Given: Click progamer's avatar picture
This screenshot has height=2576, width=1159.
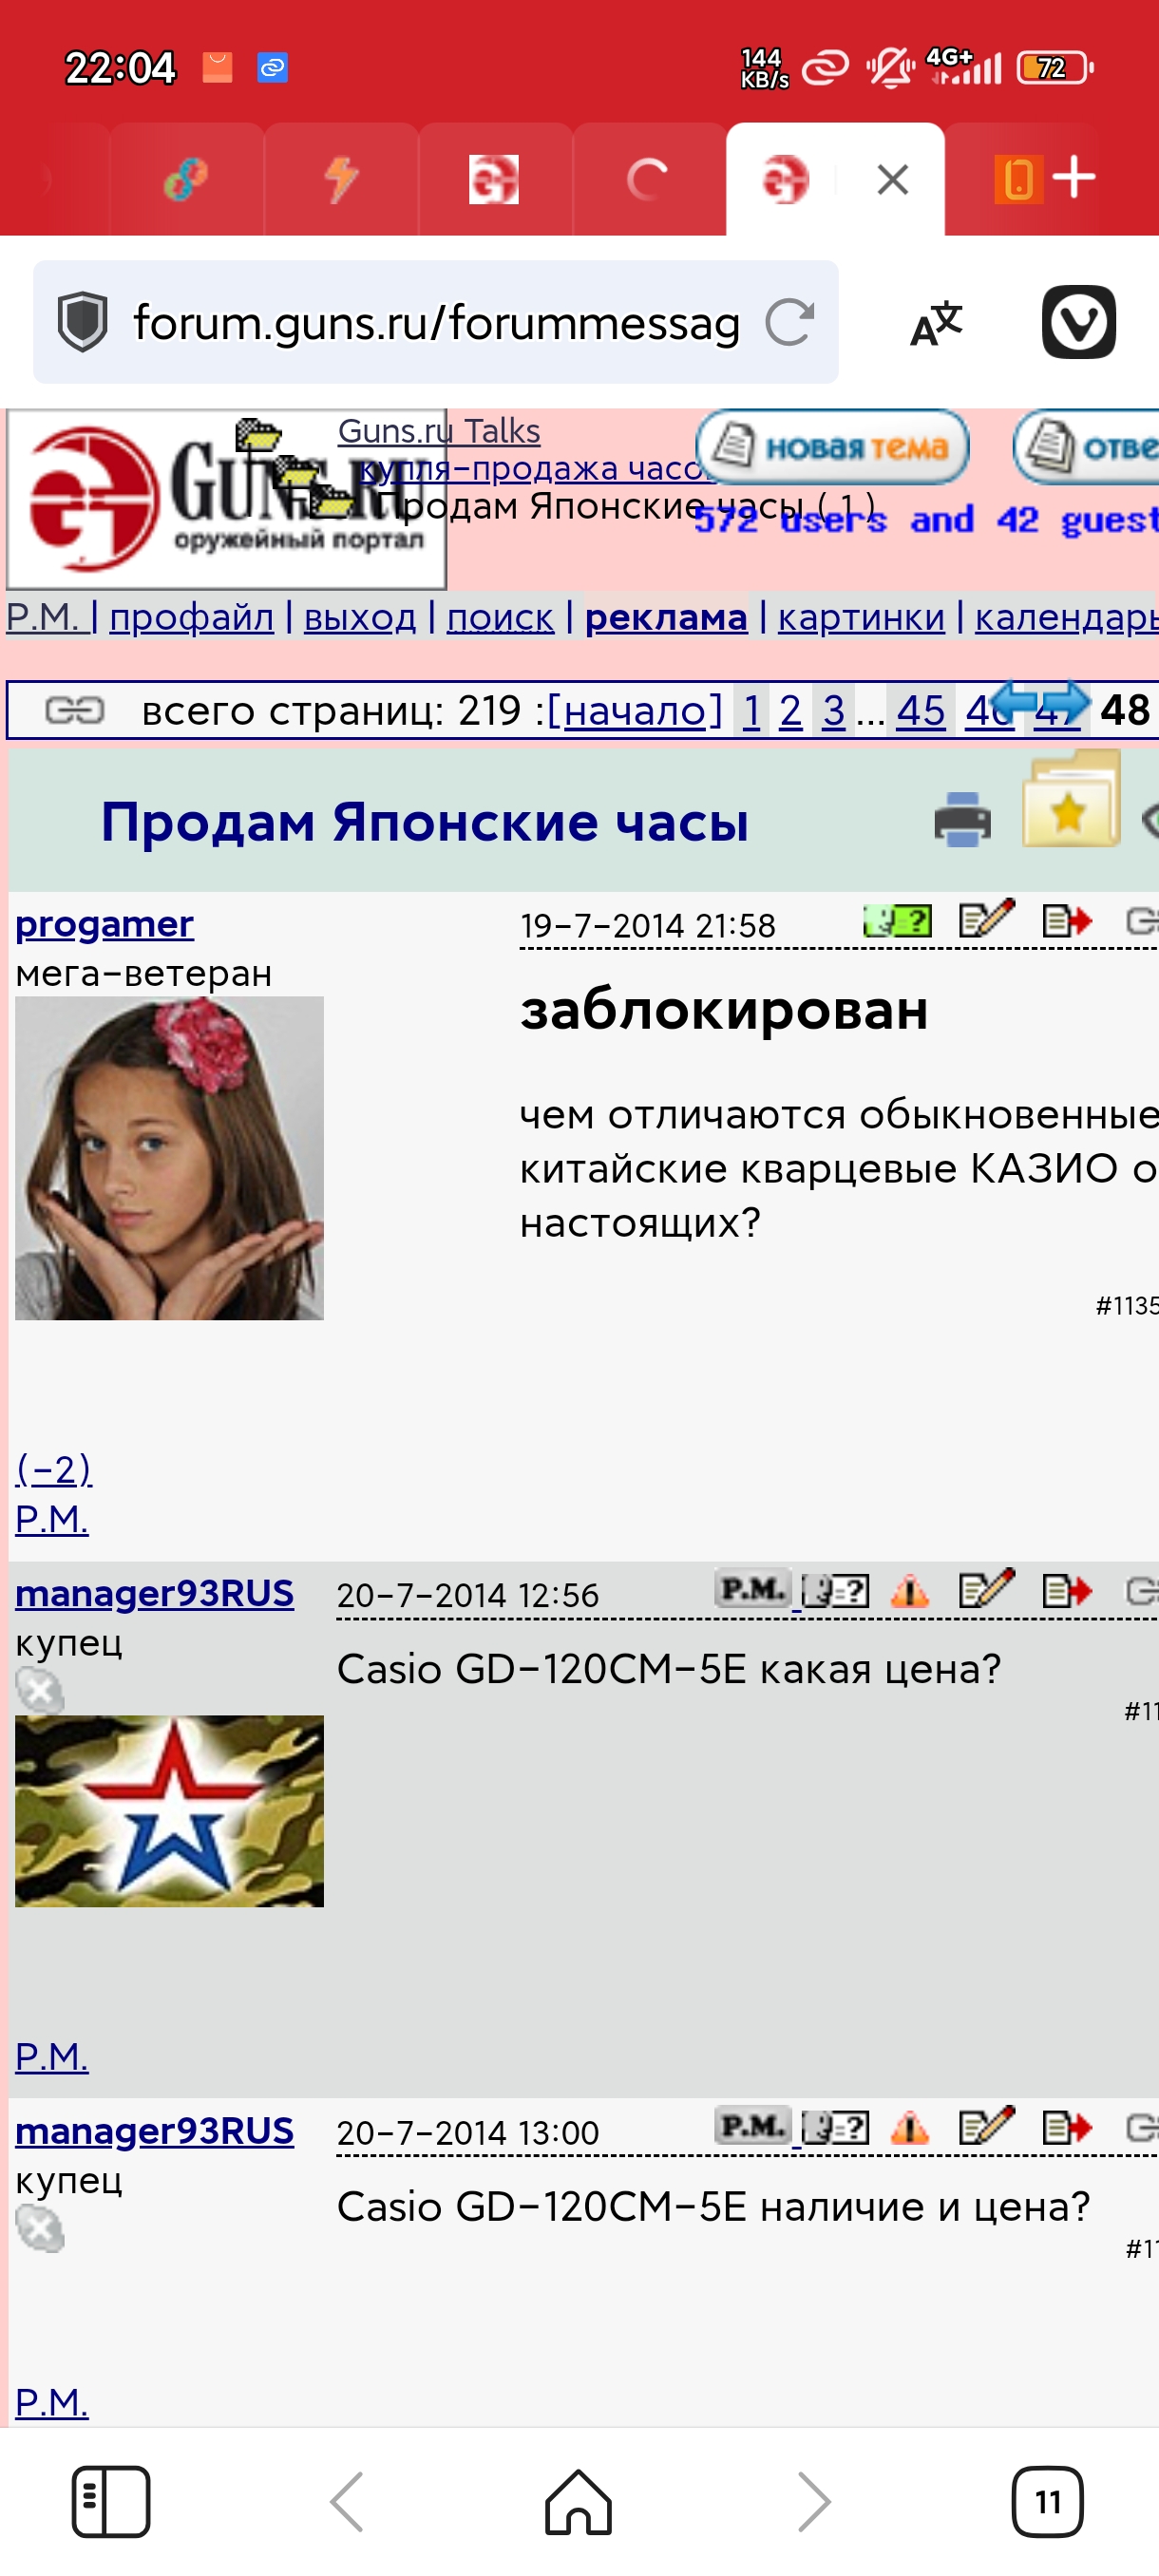Looking at the screenshot, I should [169, 1158].
